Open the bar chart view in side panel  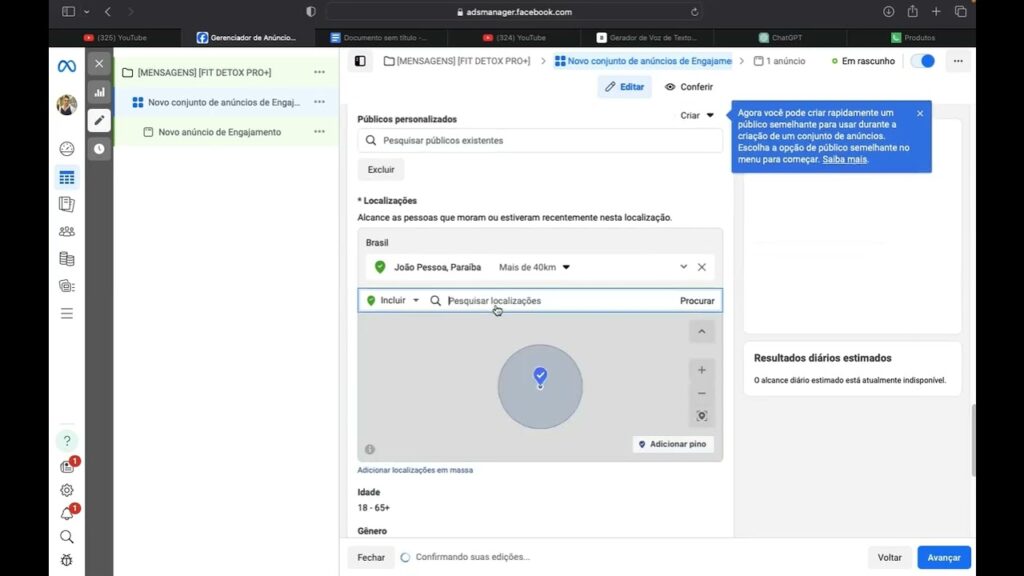coord(99,92)
